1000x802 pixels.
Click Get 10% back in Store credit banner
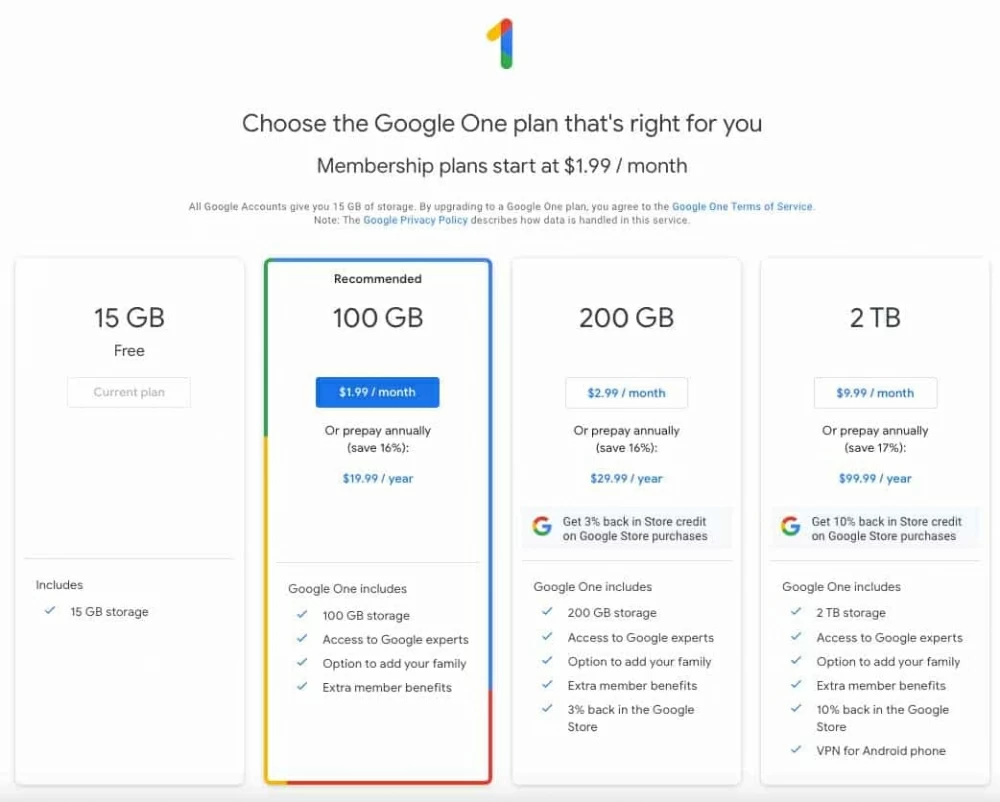click(x=885, y=528)
